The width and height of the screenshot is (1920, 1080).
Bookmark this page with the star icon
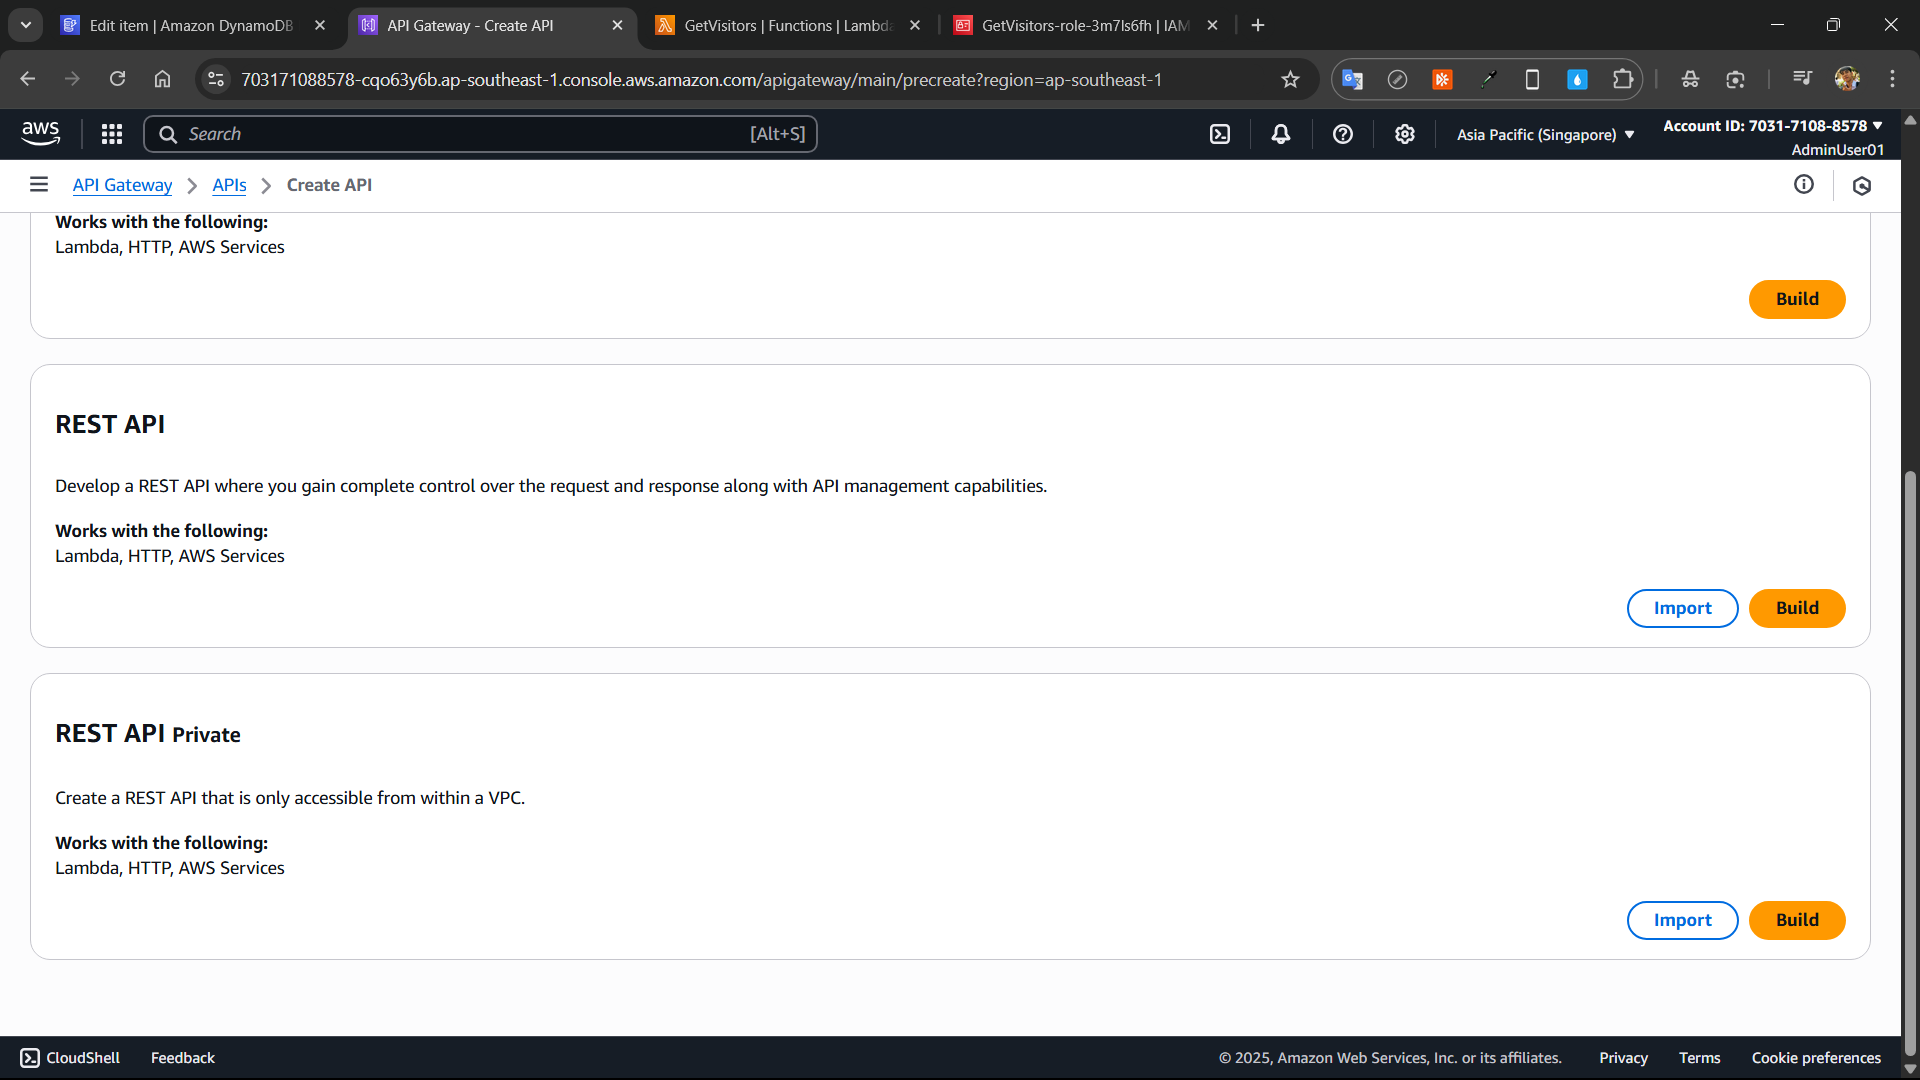click(1290, 79)
